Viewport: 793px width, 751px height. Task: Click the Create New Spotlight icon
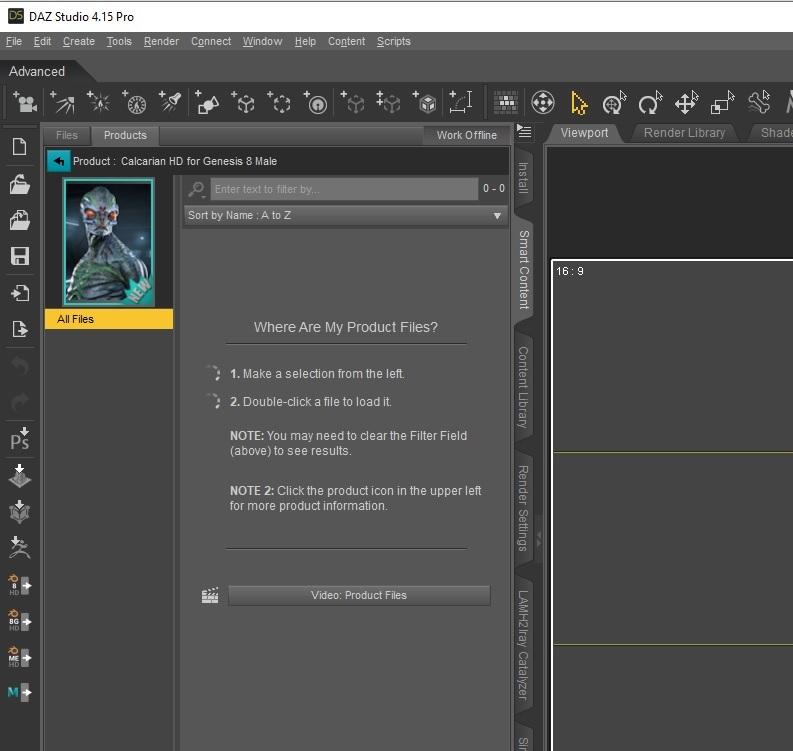(x=172, y=102)
